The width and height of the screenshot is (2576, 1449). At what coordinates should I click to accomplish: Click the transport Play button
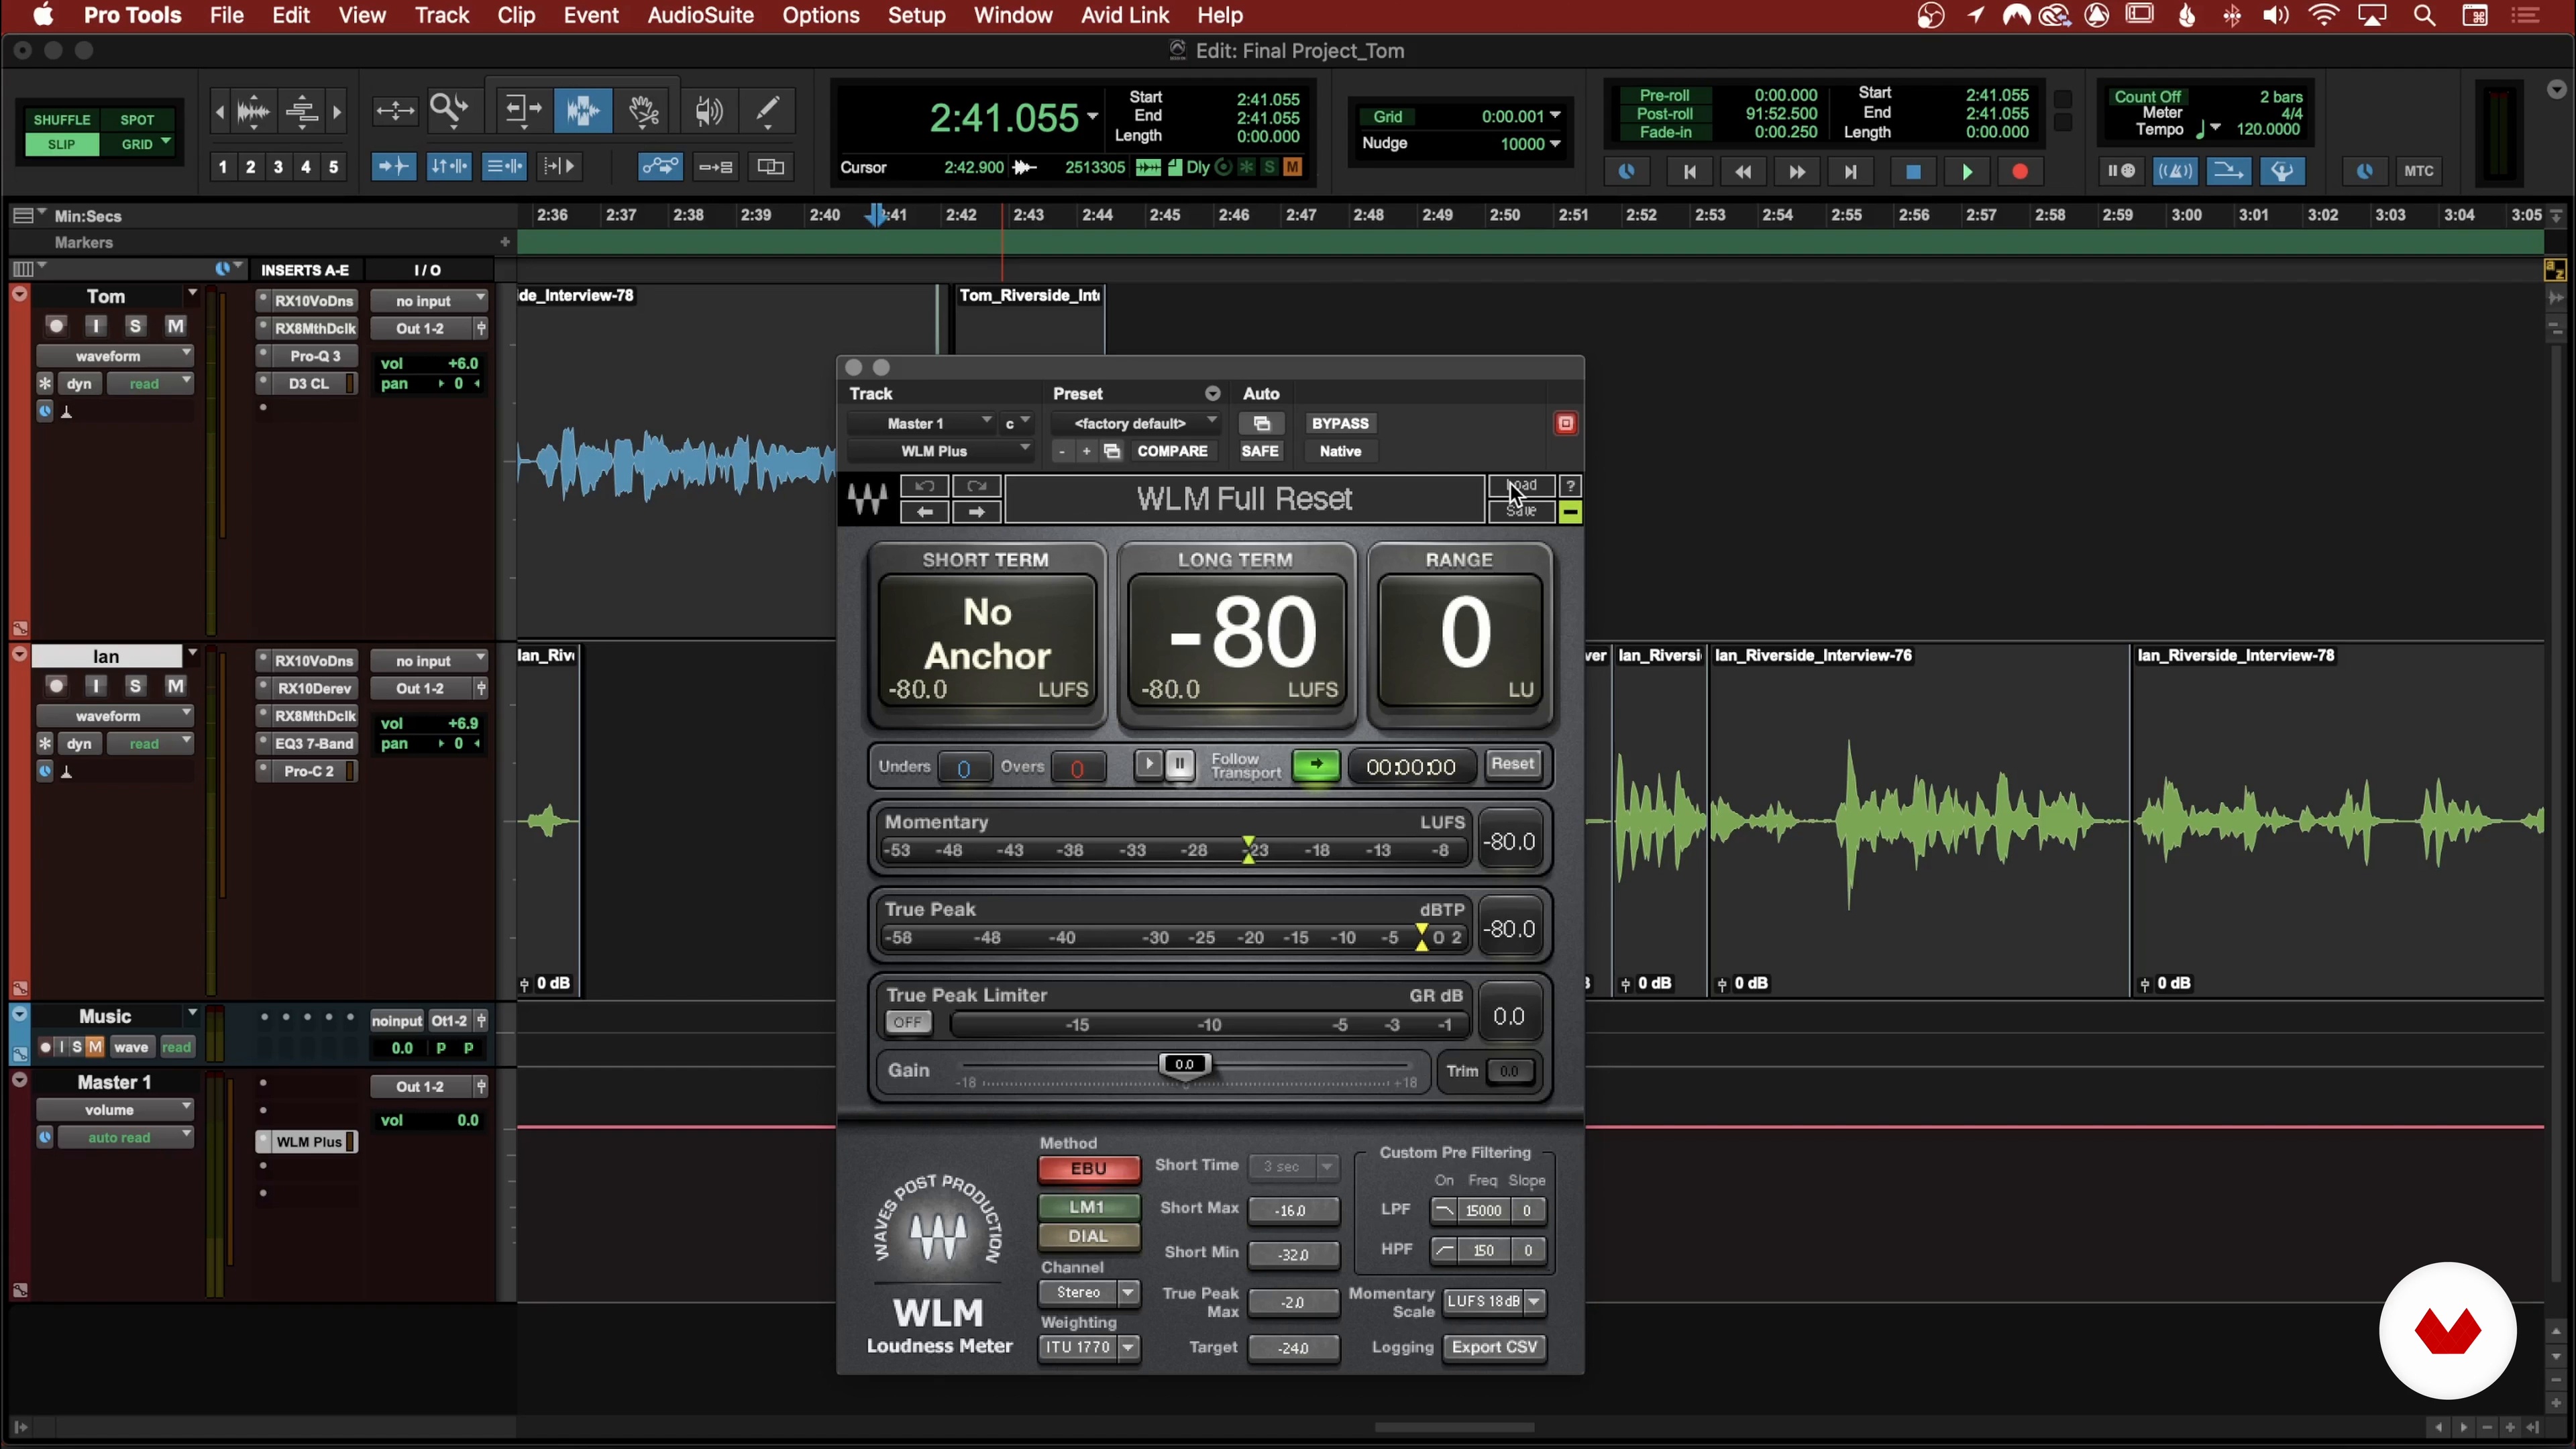[1966, 172]
